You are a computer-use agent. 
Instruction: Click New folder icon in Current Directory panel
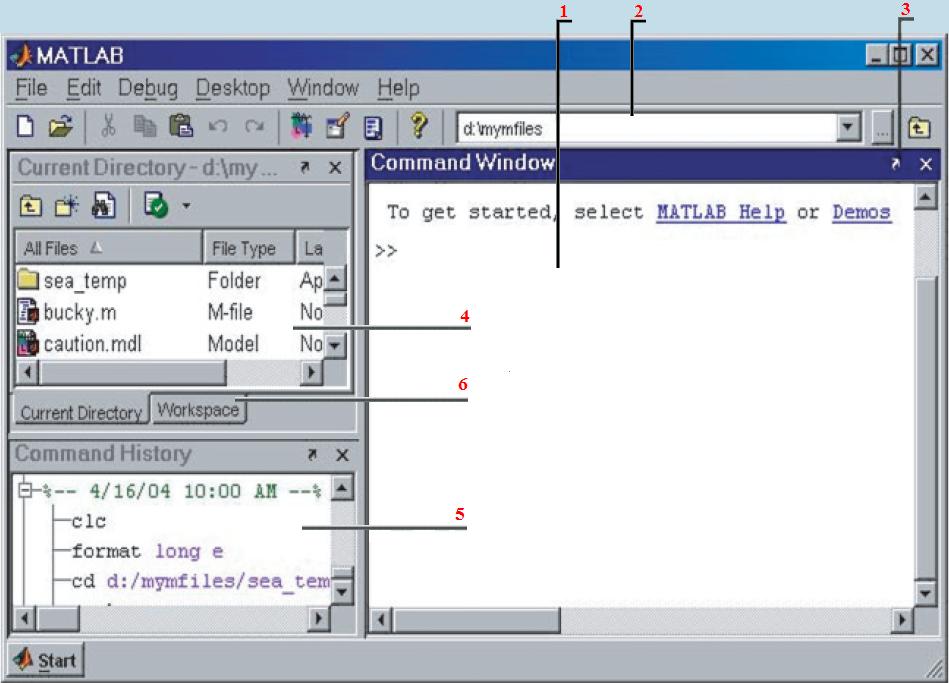tap(67, 206)
